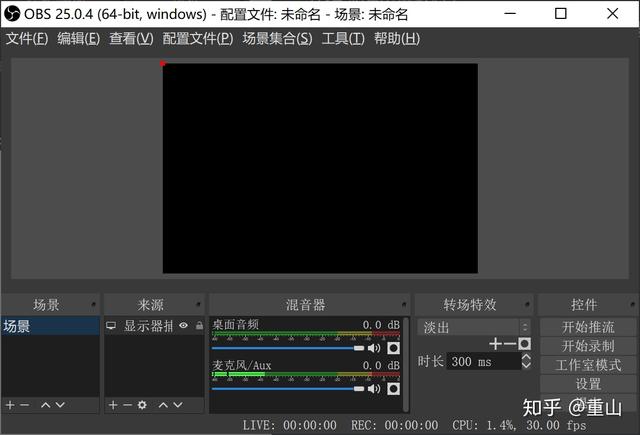Click the 混音器 panel title
Viewport: 640px width, 435px height.
pos(305,304)
